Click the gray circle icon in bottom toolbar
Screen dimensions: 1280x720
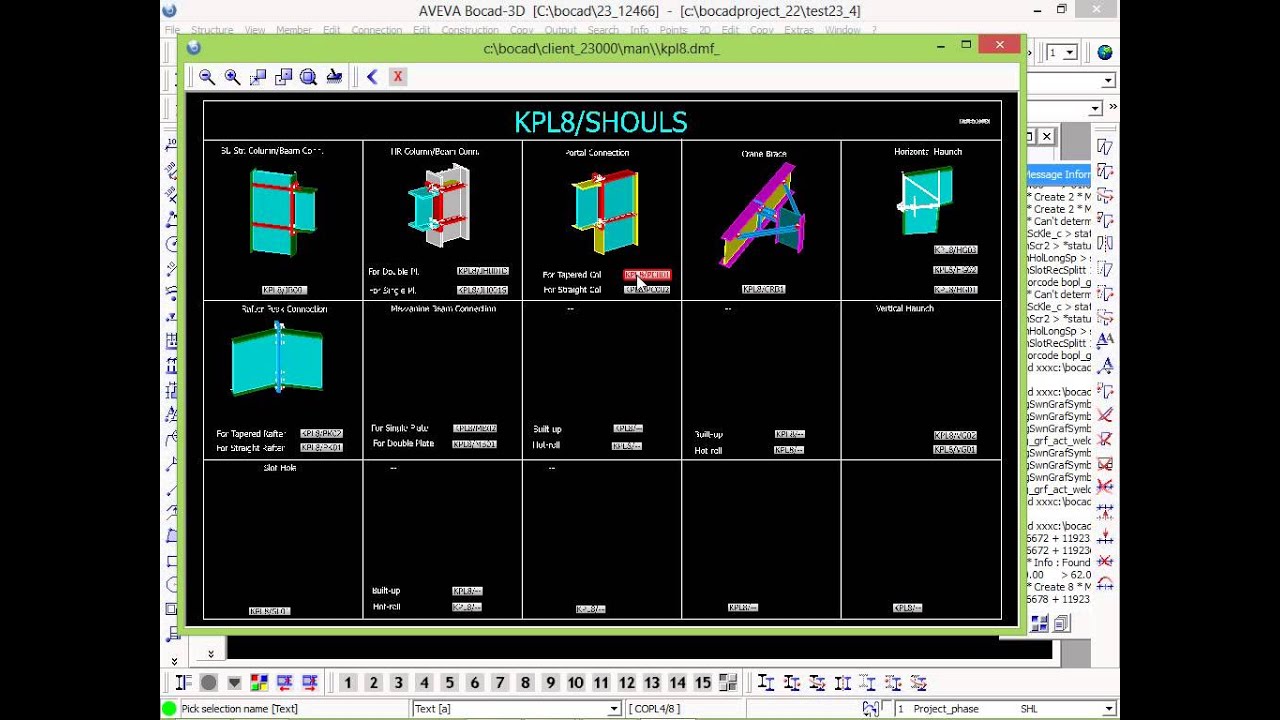208,683
